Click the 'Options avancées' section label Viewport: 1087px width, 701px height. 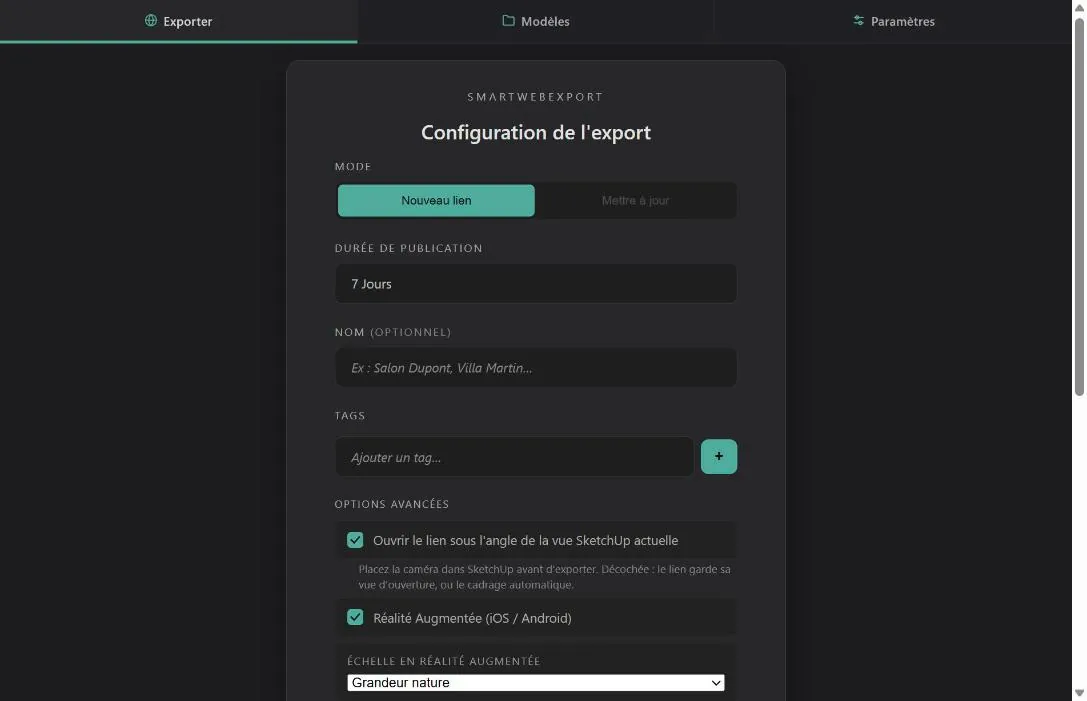pyautogui.click(x=392, y=504)
